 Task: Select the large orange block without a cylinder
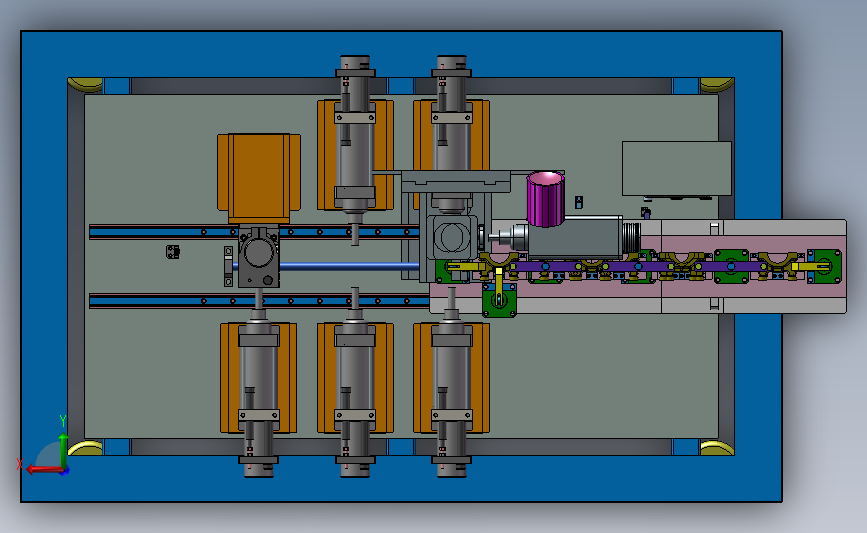click(x=259, y=178)
